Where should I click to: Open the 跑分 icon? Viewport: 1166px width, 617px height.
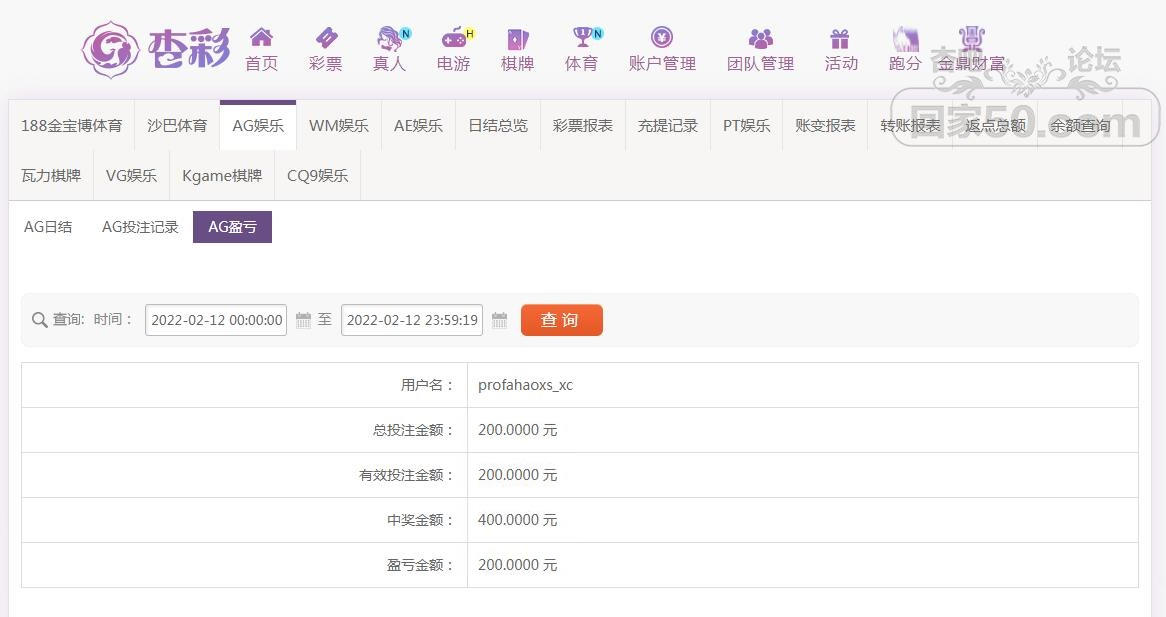(x=905, y=38)
